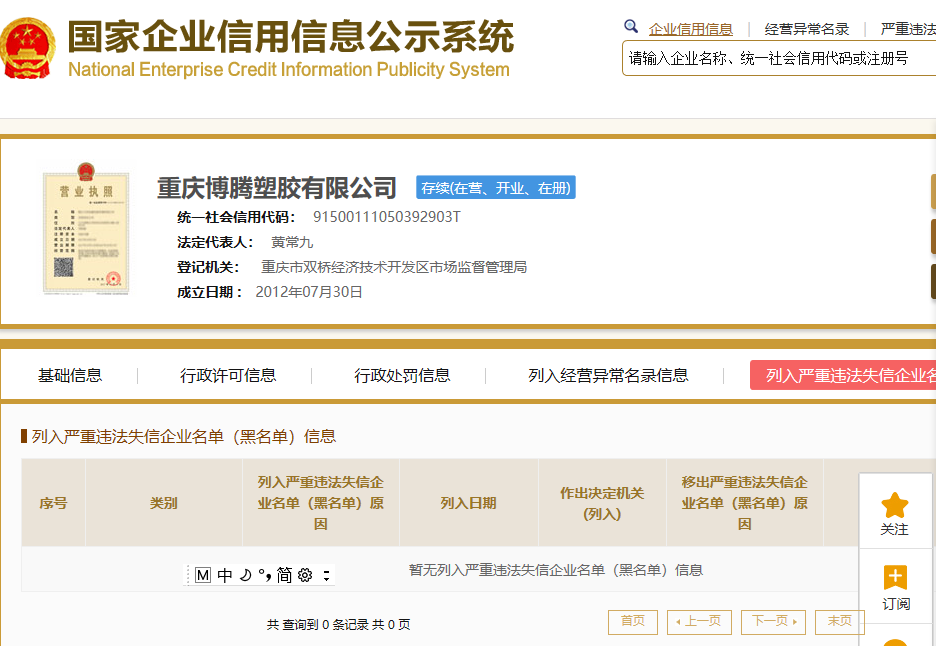
Task: Click the 列入严重违法失信企业名单（黑名单）原因 column header
Action: [x=321, y=503]
